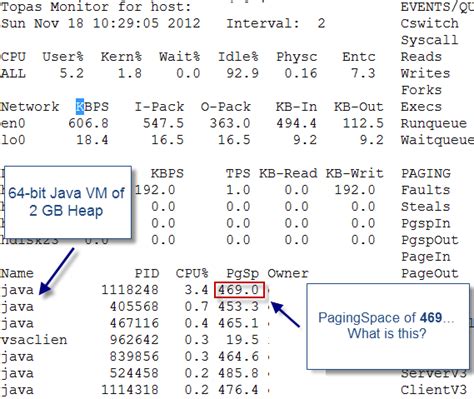Click the PgSp value 485.8

[x=238, y=373]
